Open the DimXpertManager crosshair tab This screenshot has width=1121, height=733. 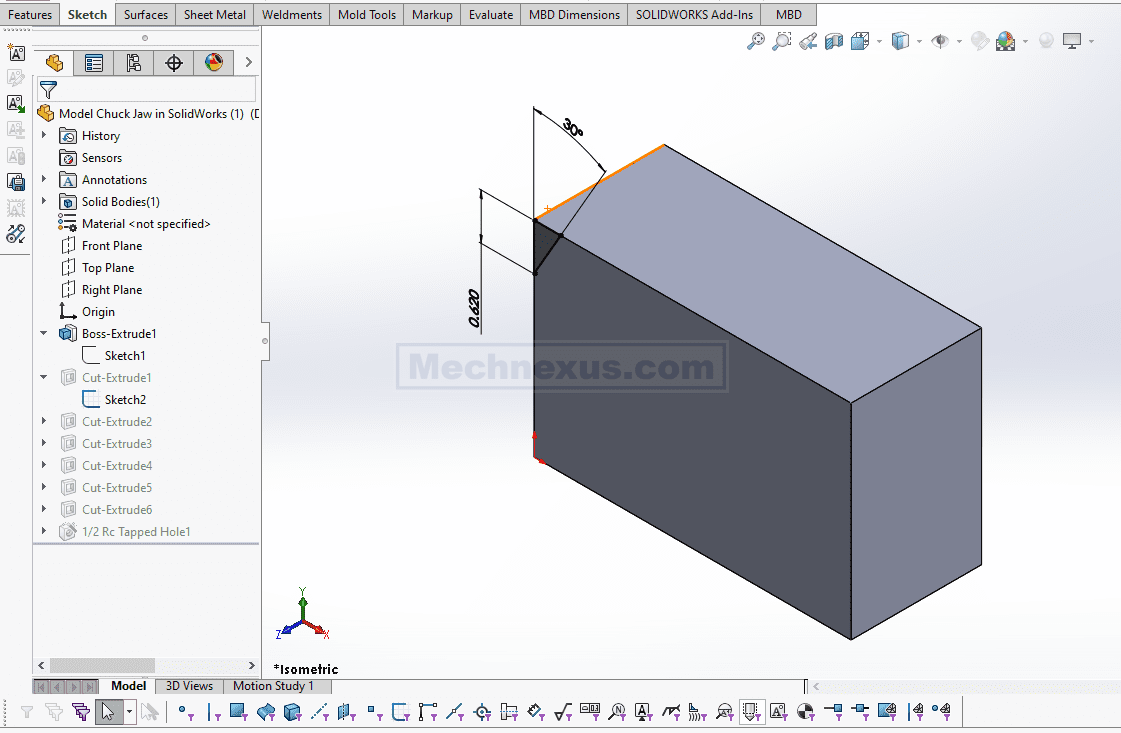click(174, 63)
